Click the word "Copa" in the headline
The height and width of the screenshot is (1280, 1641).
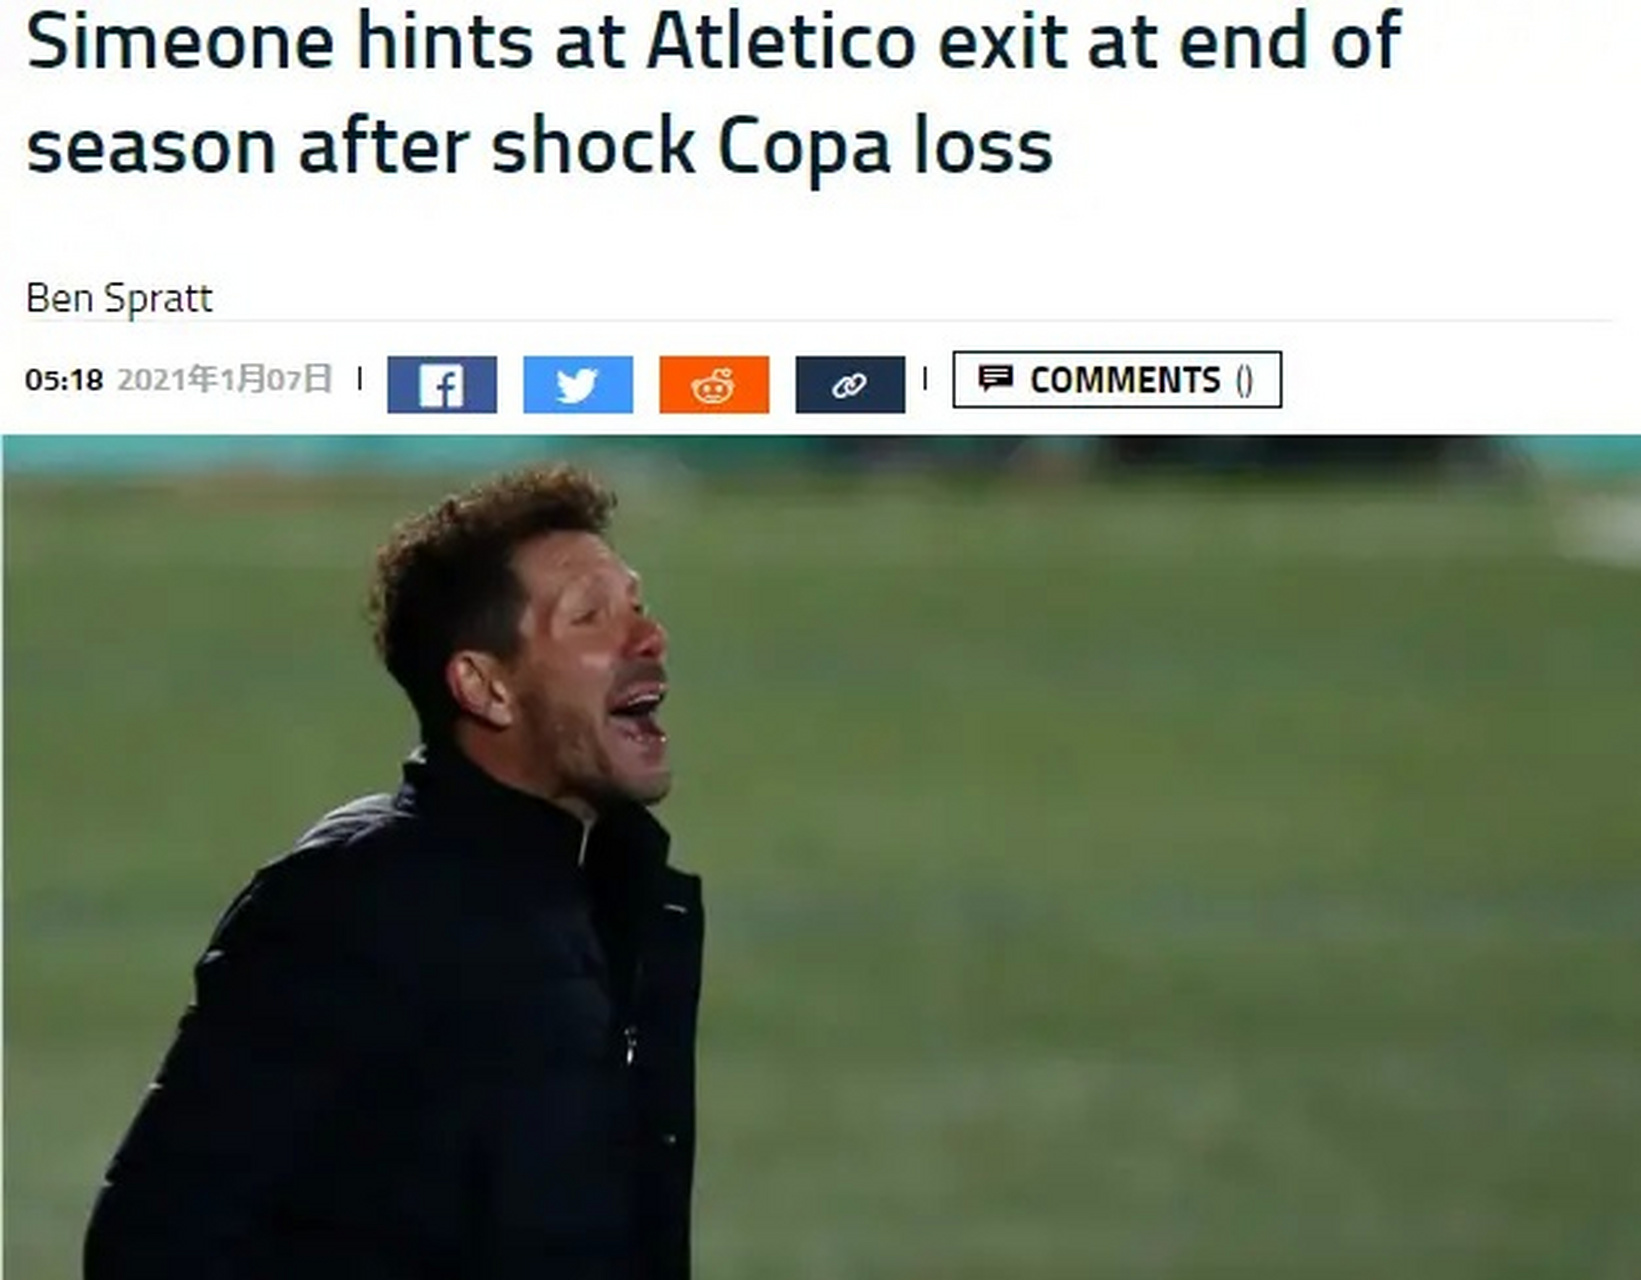tap(803, 148)
